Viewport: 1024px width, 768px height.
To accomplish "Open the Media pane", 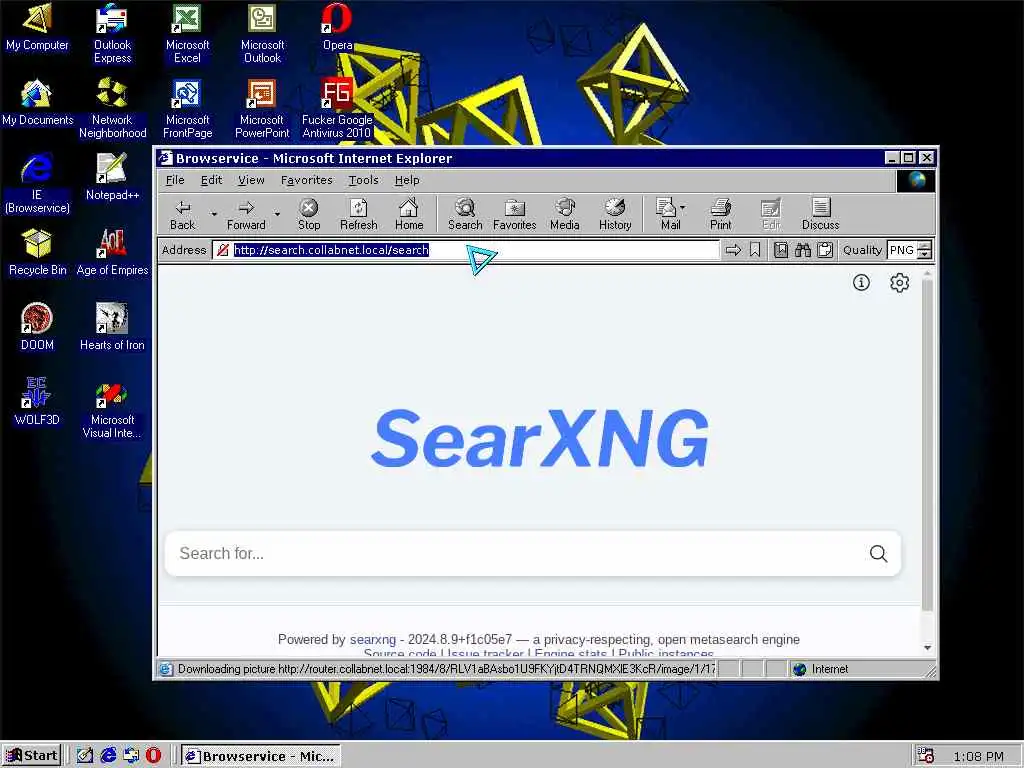I will tap(565, 215).
